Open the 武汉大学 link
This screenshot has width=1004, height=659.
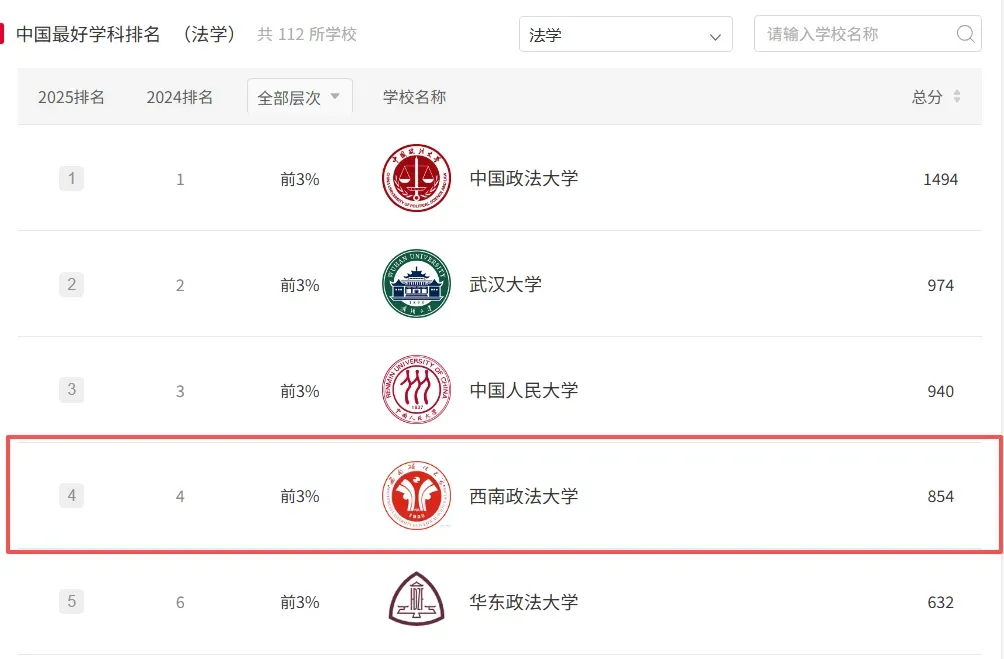pos(506,285)
